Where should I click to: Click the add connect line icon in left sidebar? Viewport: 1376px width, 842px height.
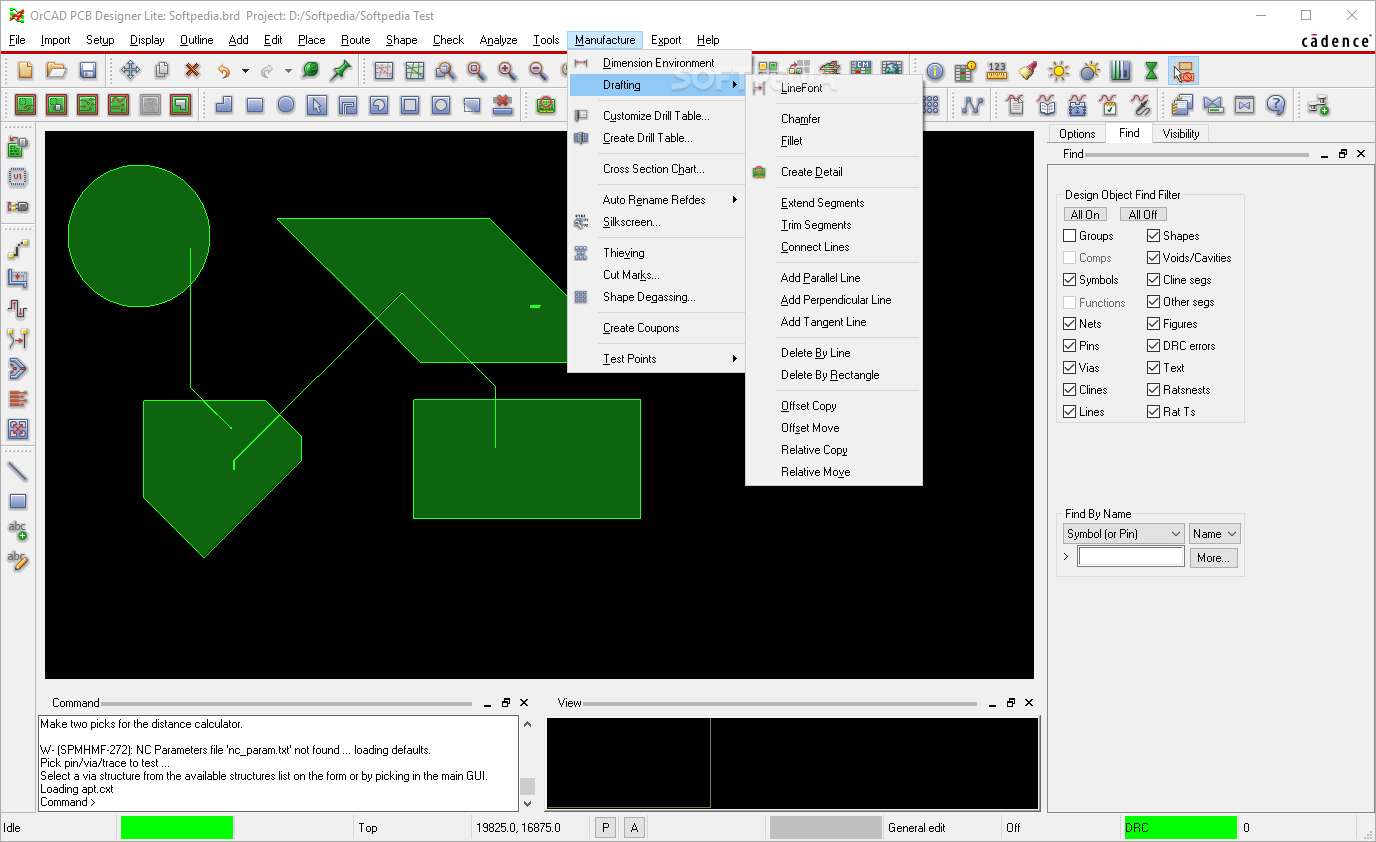(x=17, y=248)
